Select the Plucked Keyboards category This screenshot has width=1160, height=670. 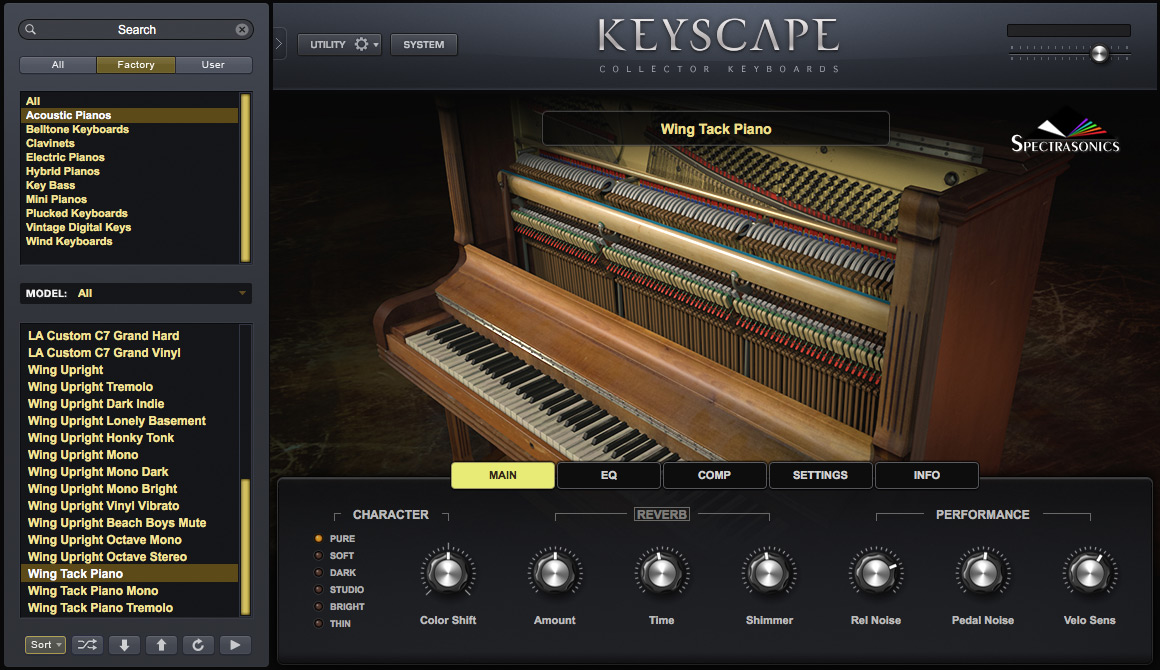pos(129,213)
